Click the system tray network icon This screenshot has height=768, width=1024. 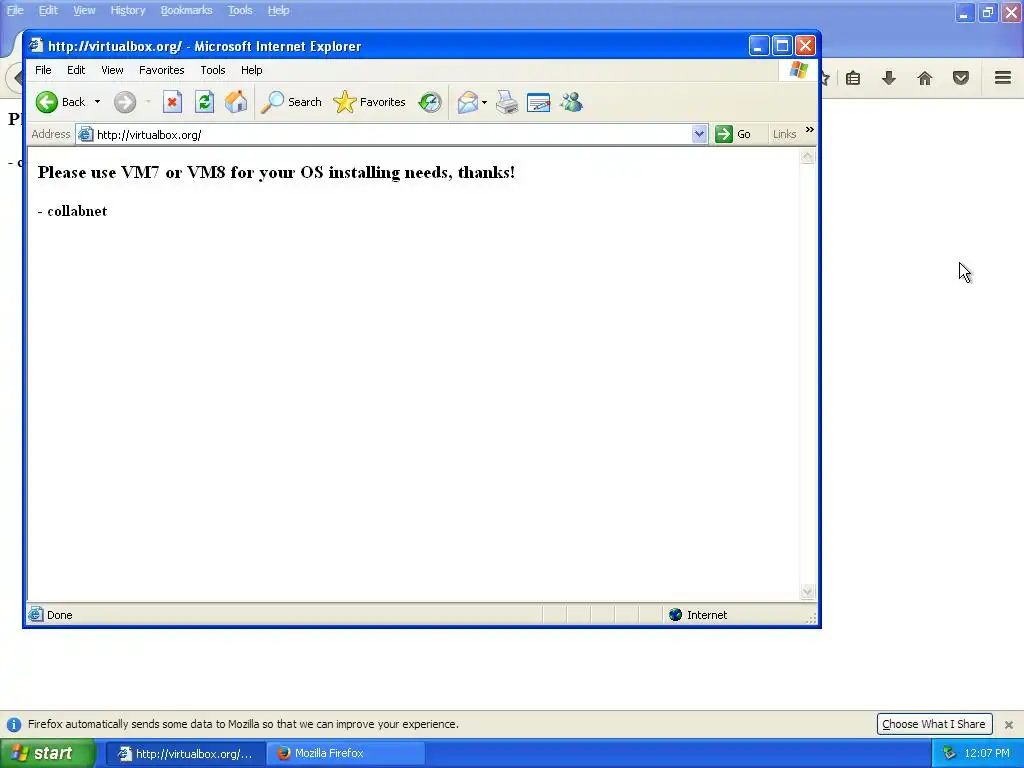pyautogui.click(x=949, y=754)
